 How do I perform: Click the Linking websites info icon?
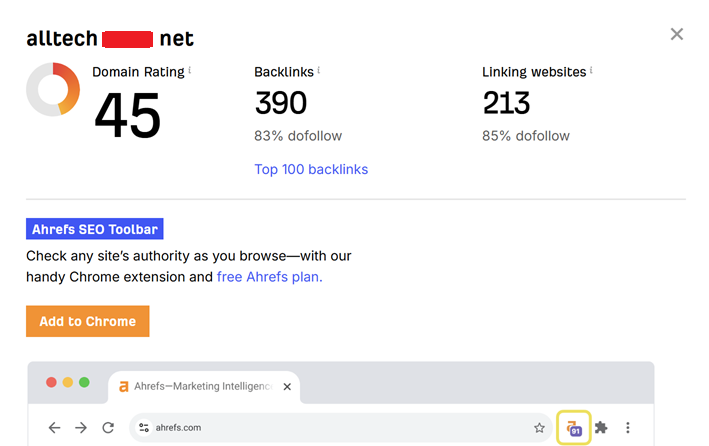(591, 71)
